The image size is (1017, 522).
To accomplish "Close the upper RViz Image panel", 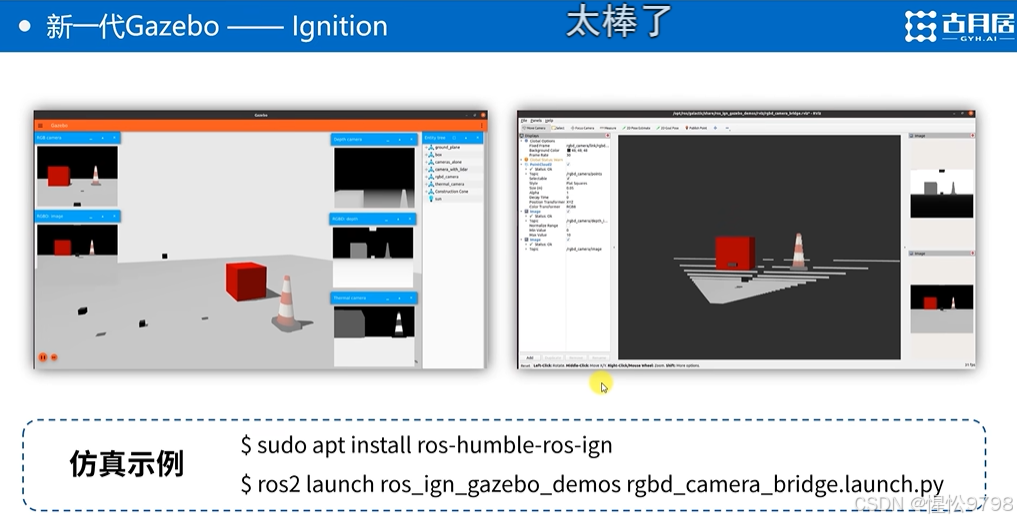I will (972, 136).
